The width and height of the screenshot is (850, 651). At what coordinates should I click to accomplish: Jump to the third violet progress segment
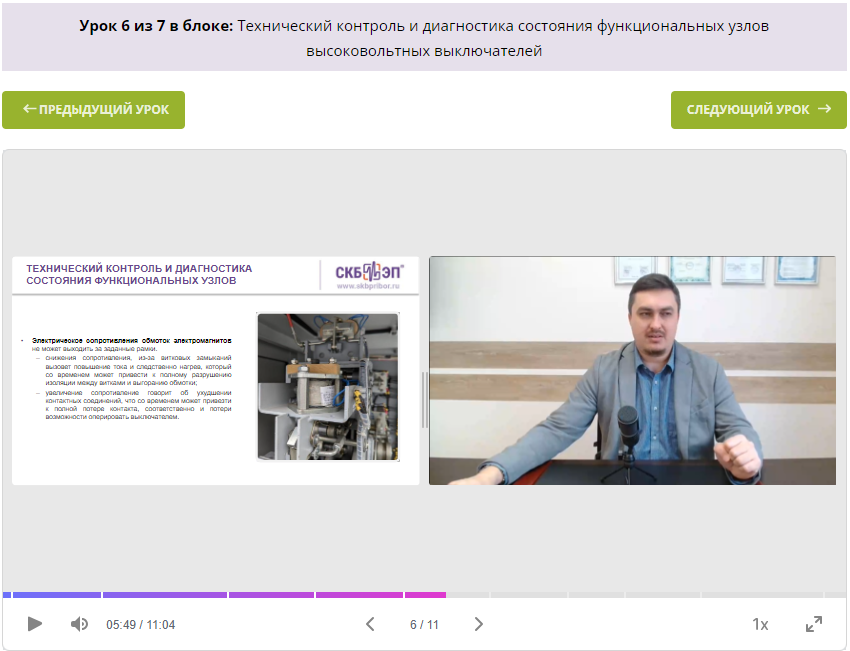tap(272, 595)
